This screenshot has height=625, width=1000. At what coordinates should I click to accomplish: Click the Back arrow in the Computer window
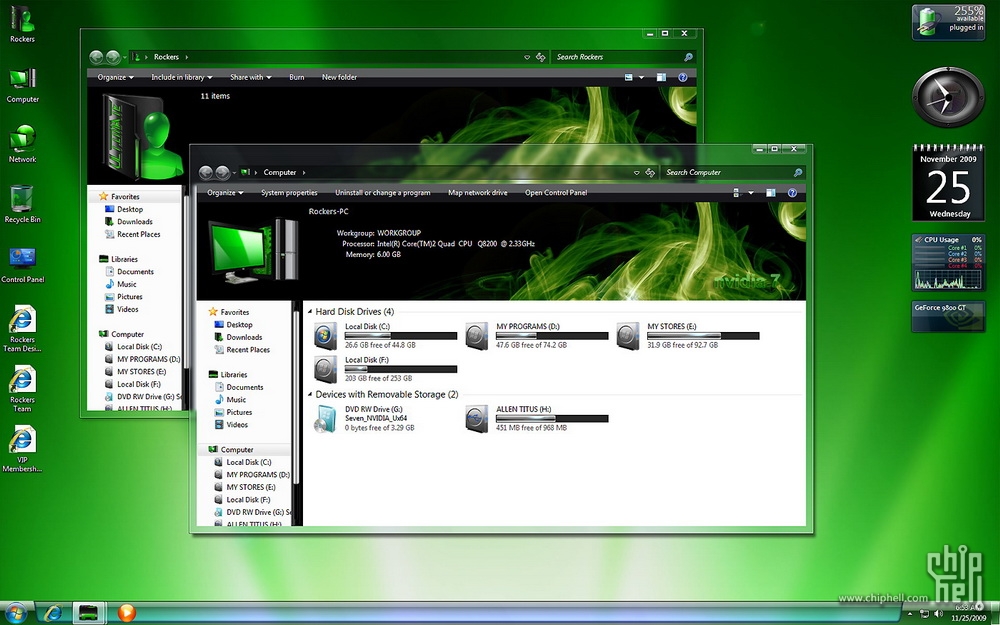[205, 172]
